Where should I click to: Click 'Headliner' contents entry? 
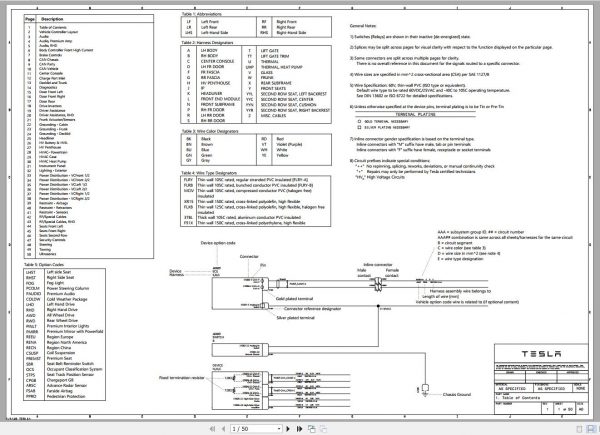point(46,138)
